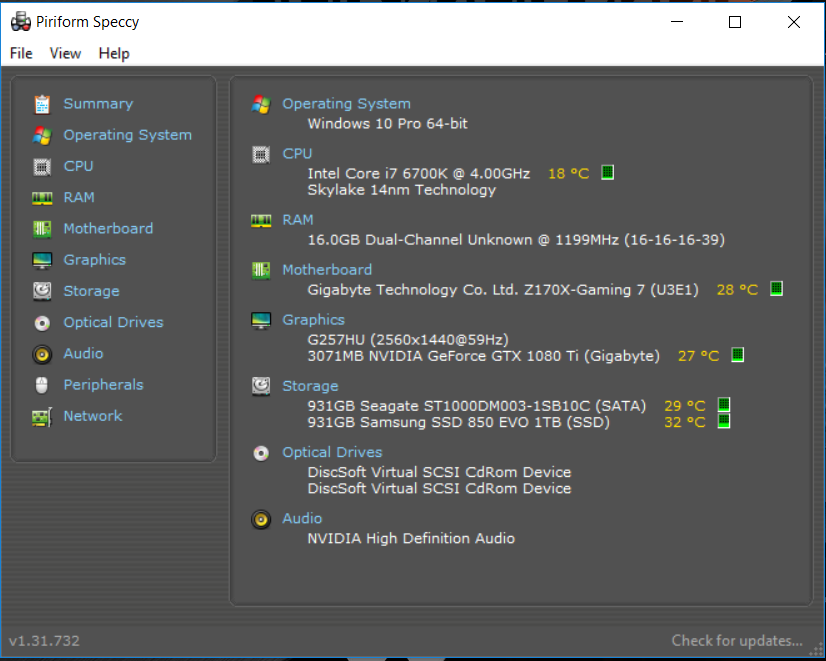Screen dimensions: 826x661
Task: Click the Seagate temperature value 29 °C
Action: tap(685, 406)
